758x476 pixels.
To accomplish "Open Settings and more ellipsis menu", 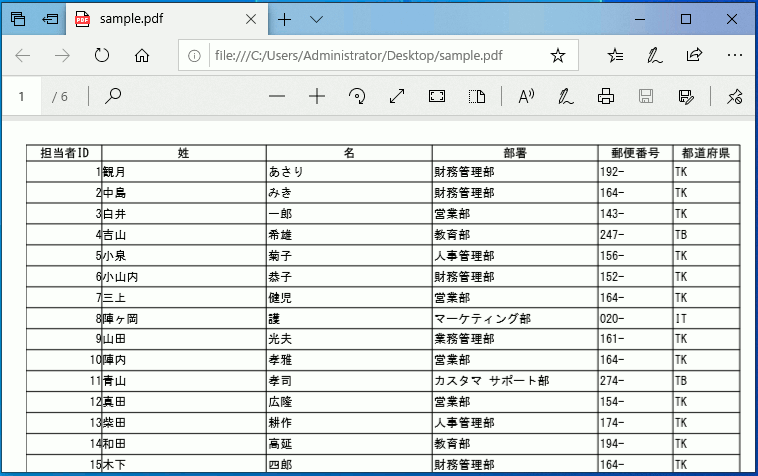I will coord(735,55).
